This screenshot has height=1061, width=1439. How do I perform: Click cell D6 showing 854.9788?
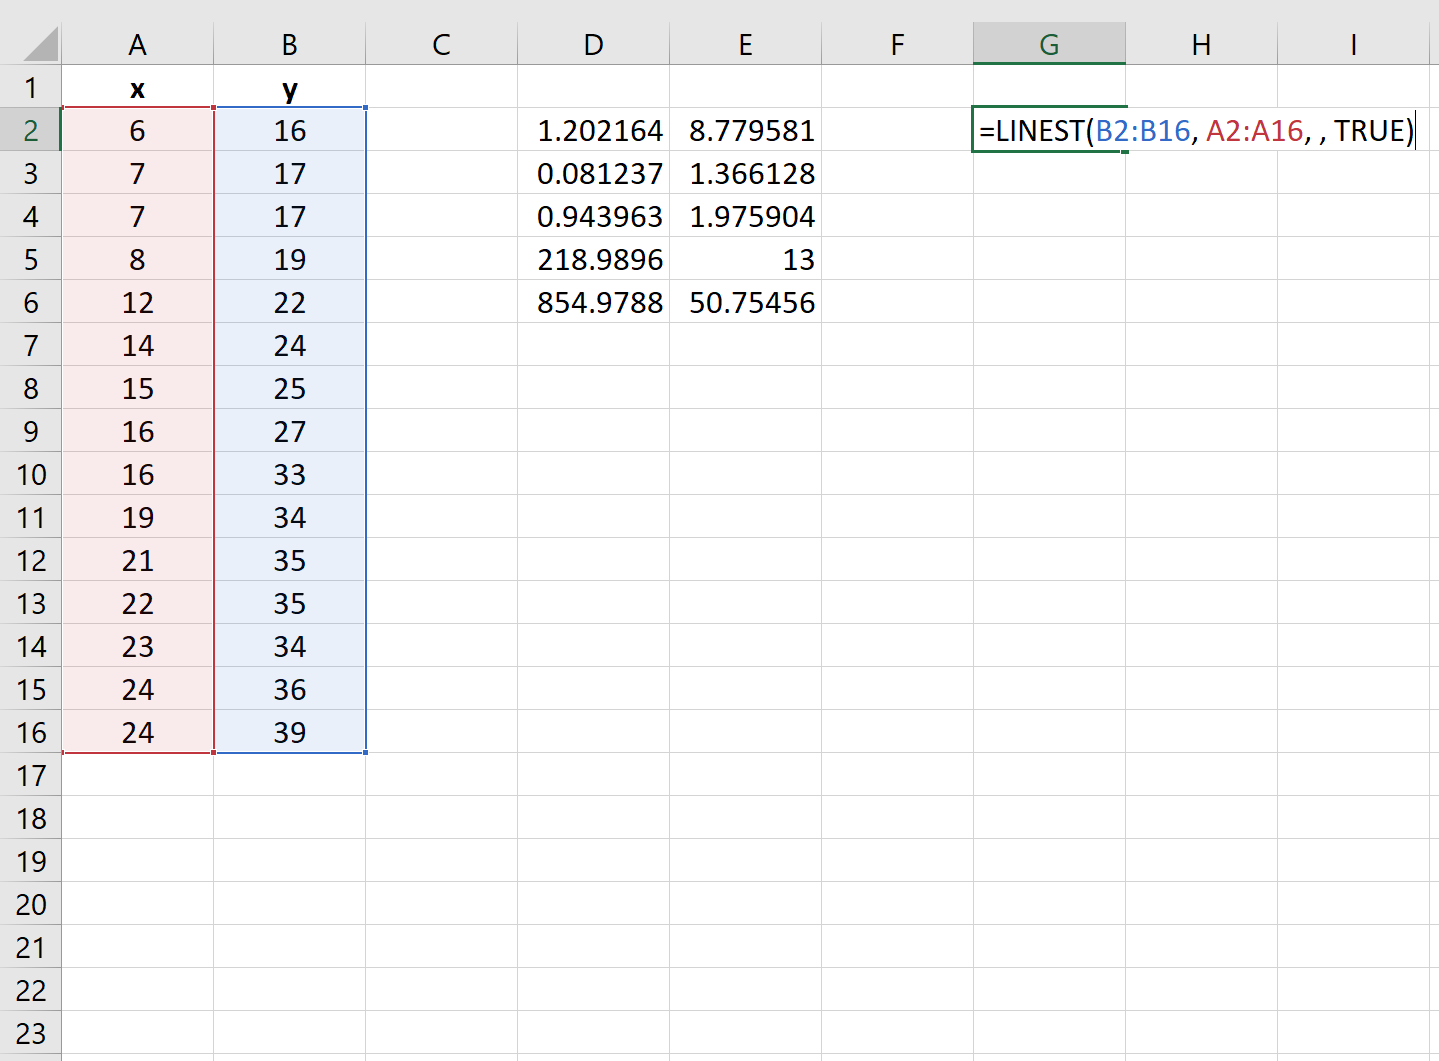(594, 302)
